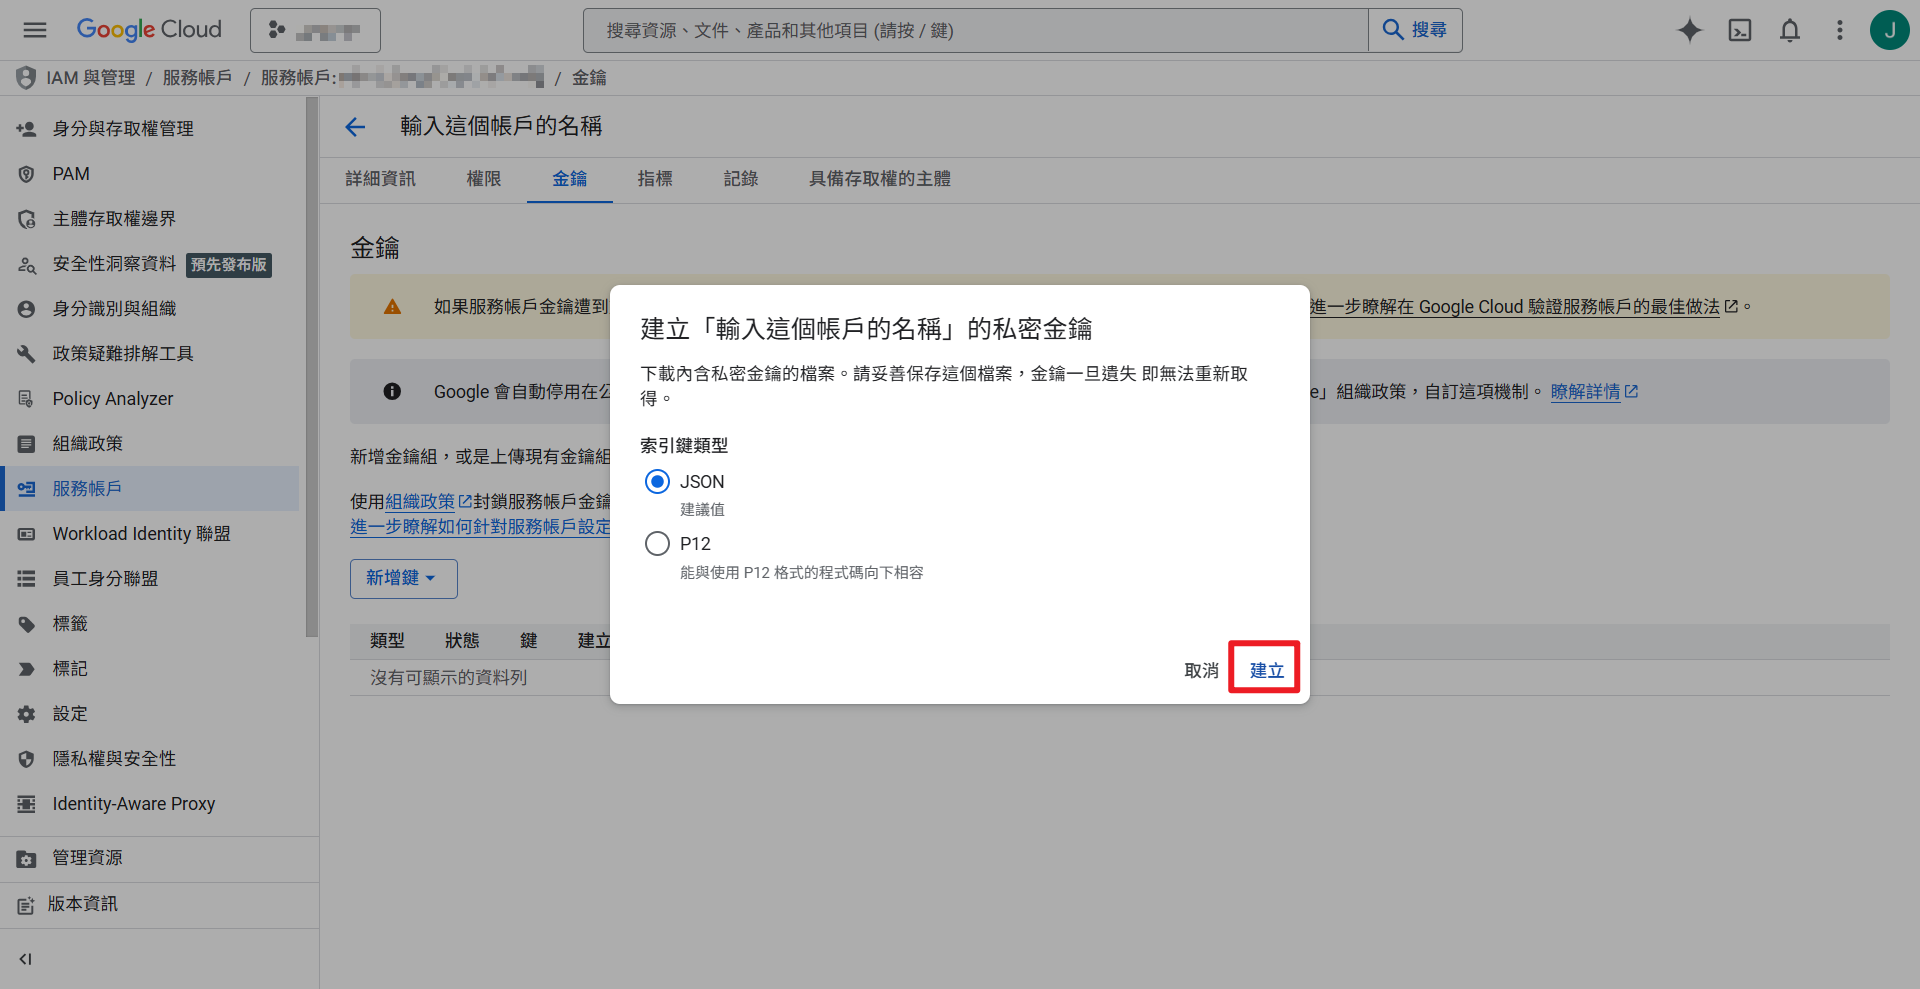Screen dimensions: 1920x989
Task: Open the Gemini AI sparkle icon
Action: (x=1690, y=30)
